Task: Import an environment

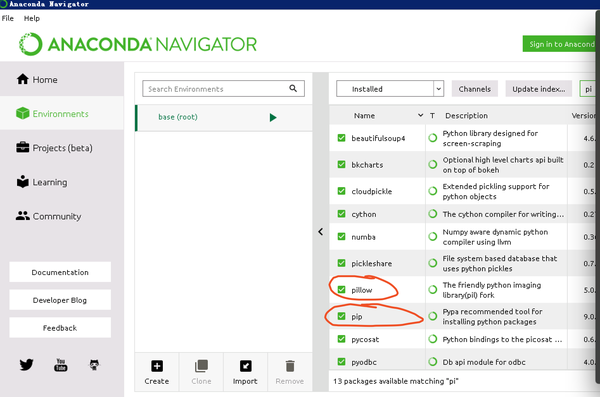Action: pyautogui.click(x=245, y=372)
